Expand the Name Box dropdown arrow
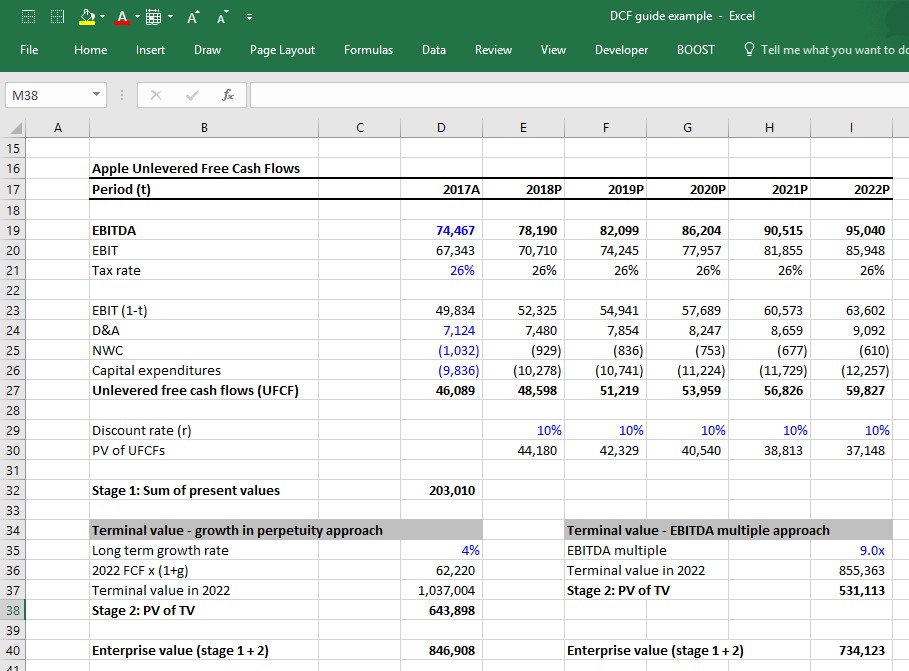 (96, 94)
